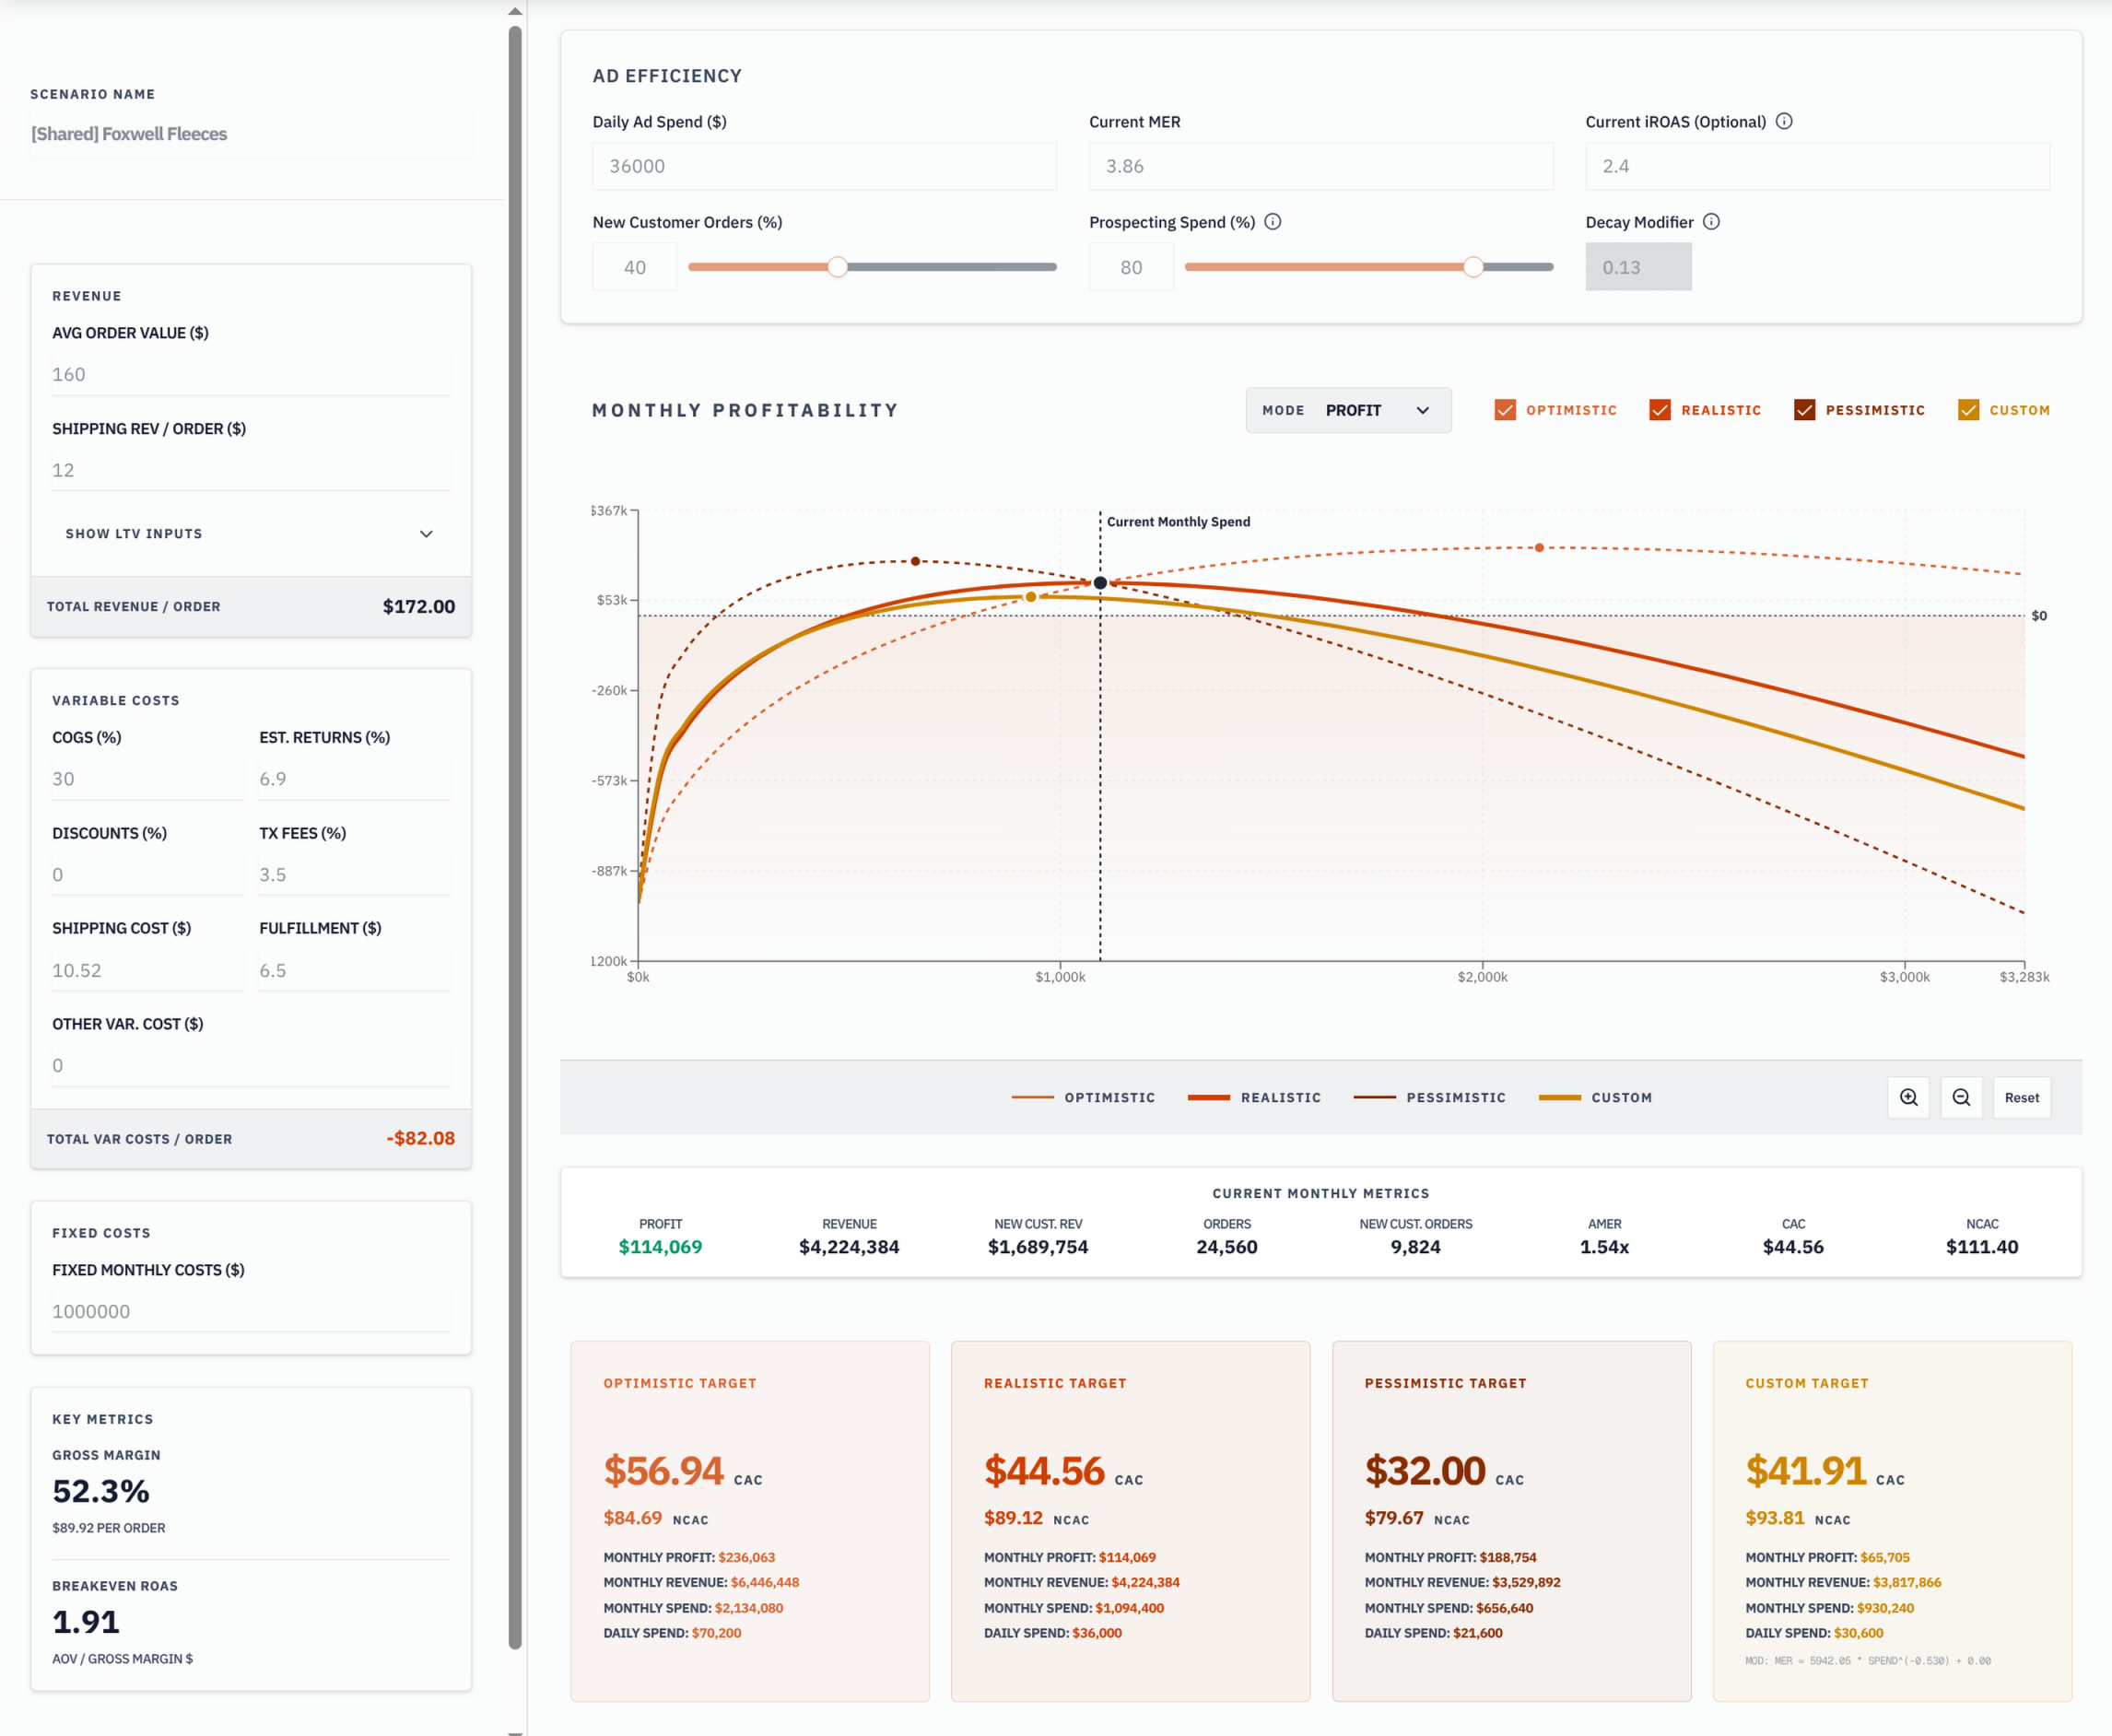
Task: Click the Scenario Name text field
Action: (x=250, y=134)
